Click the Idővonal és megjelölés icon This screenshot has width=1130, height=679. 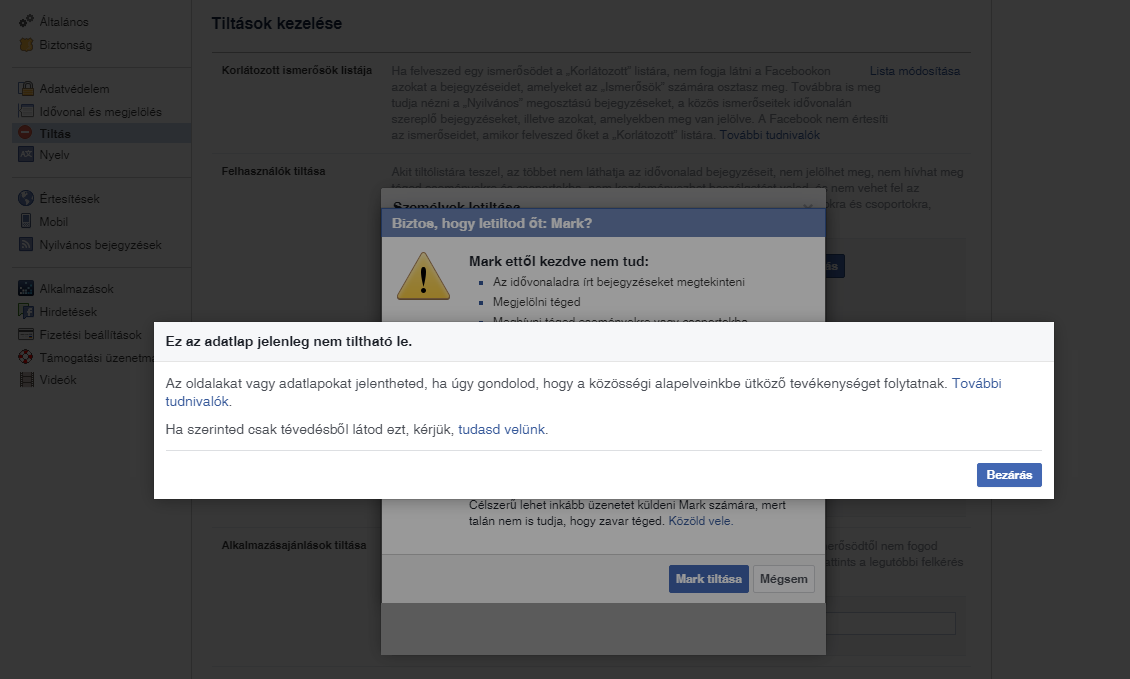[x=26, y=111]
